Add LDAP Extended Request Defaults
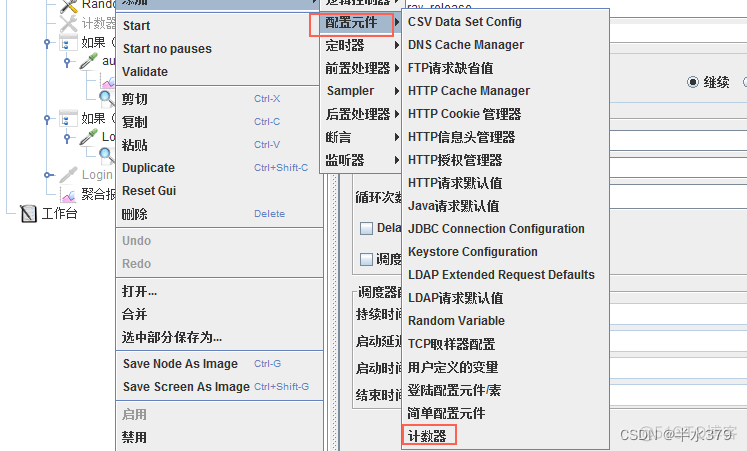Image resolution: width=747 pixels, height=451 pixels. click(x=505, y=275)
